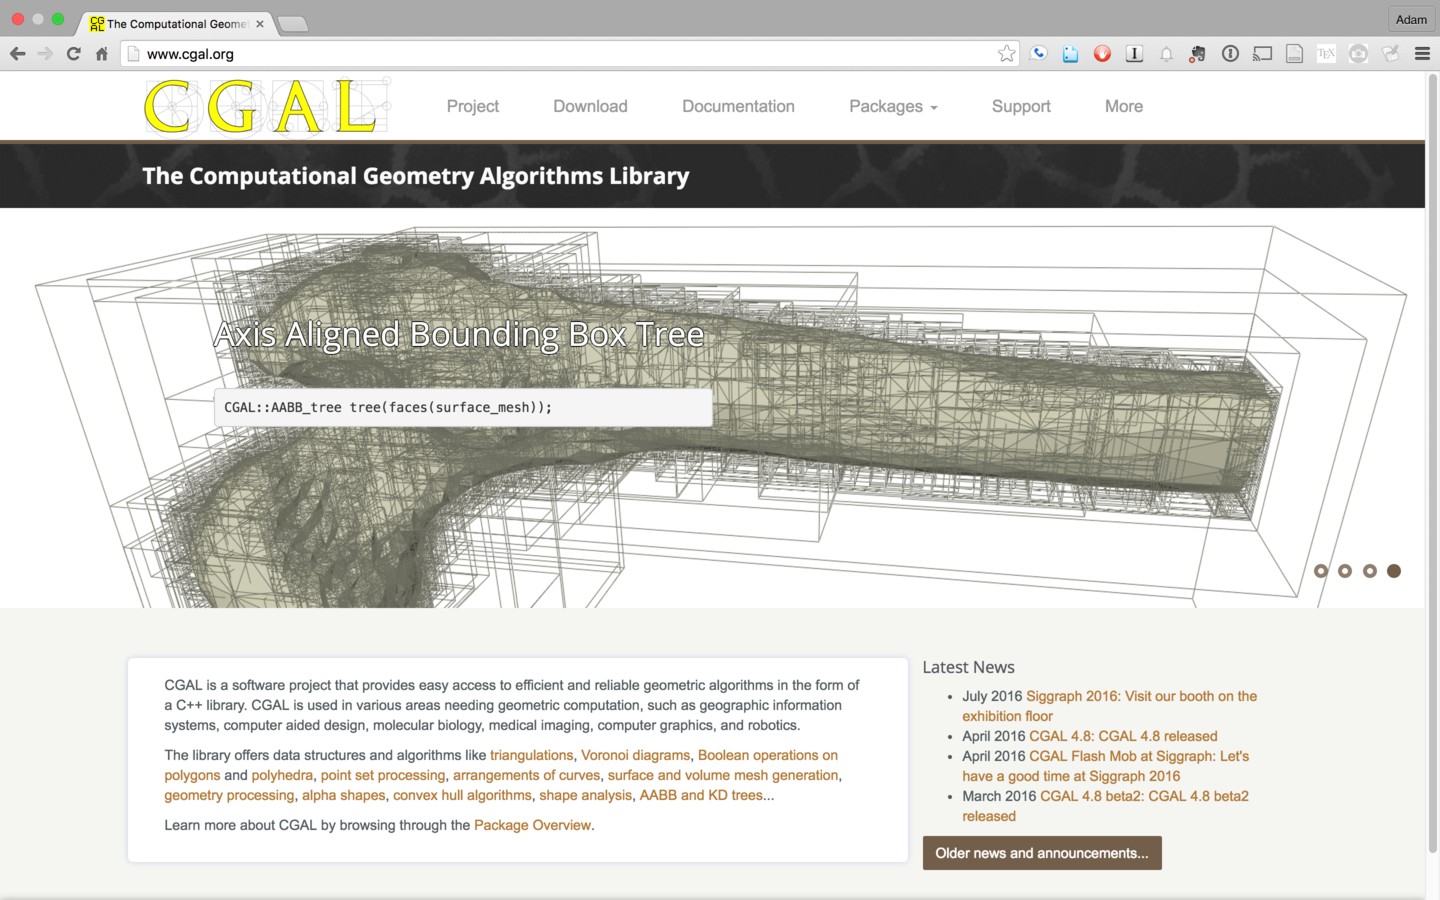The height and width of the screenshot is (900, 1440).
Task: Open surface and volume mesh generation link
Action: click(x=723, y=775)
